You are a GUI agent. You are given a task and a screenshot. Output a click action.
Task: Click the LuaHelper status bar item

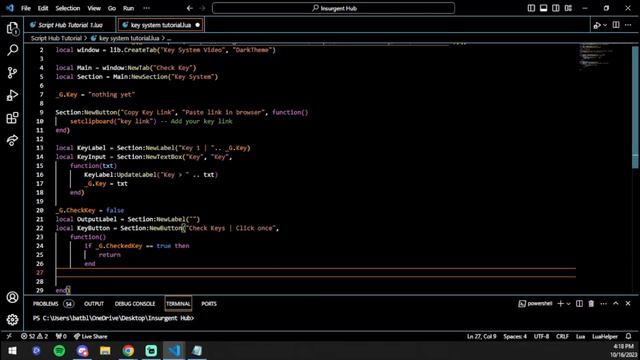click(x=605, y=336)
